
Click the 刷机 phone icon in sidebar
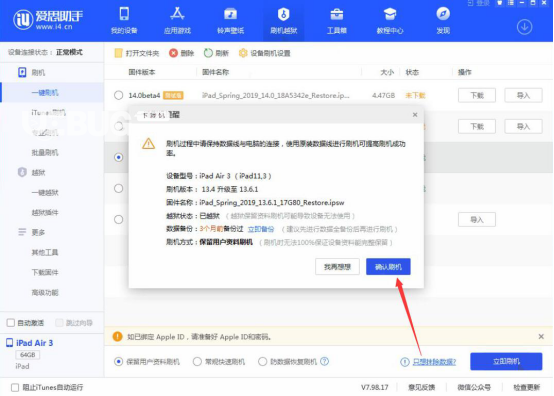point(22,72)
